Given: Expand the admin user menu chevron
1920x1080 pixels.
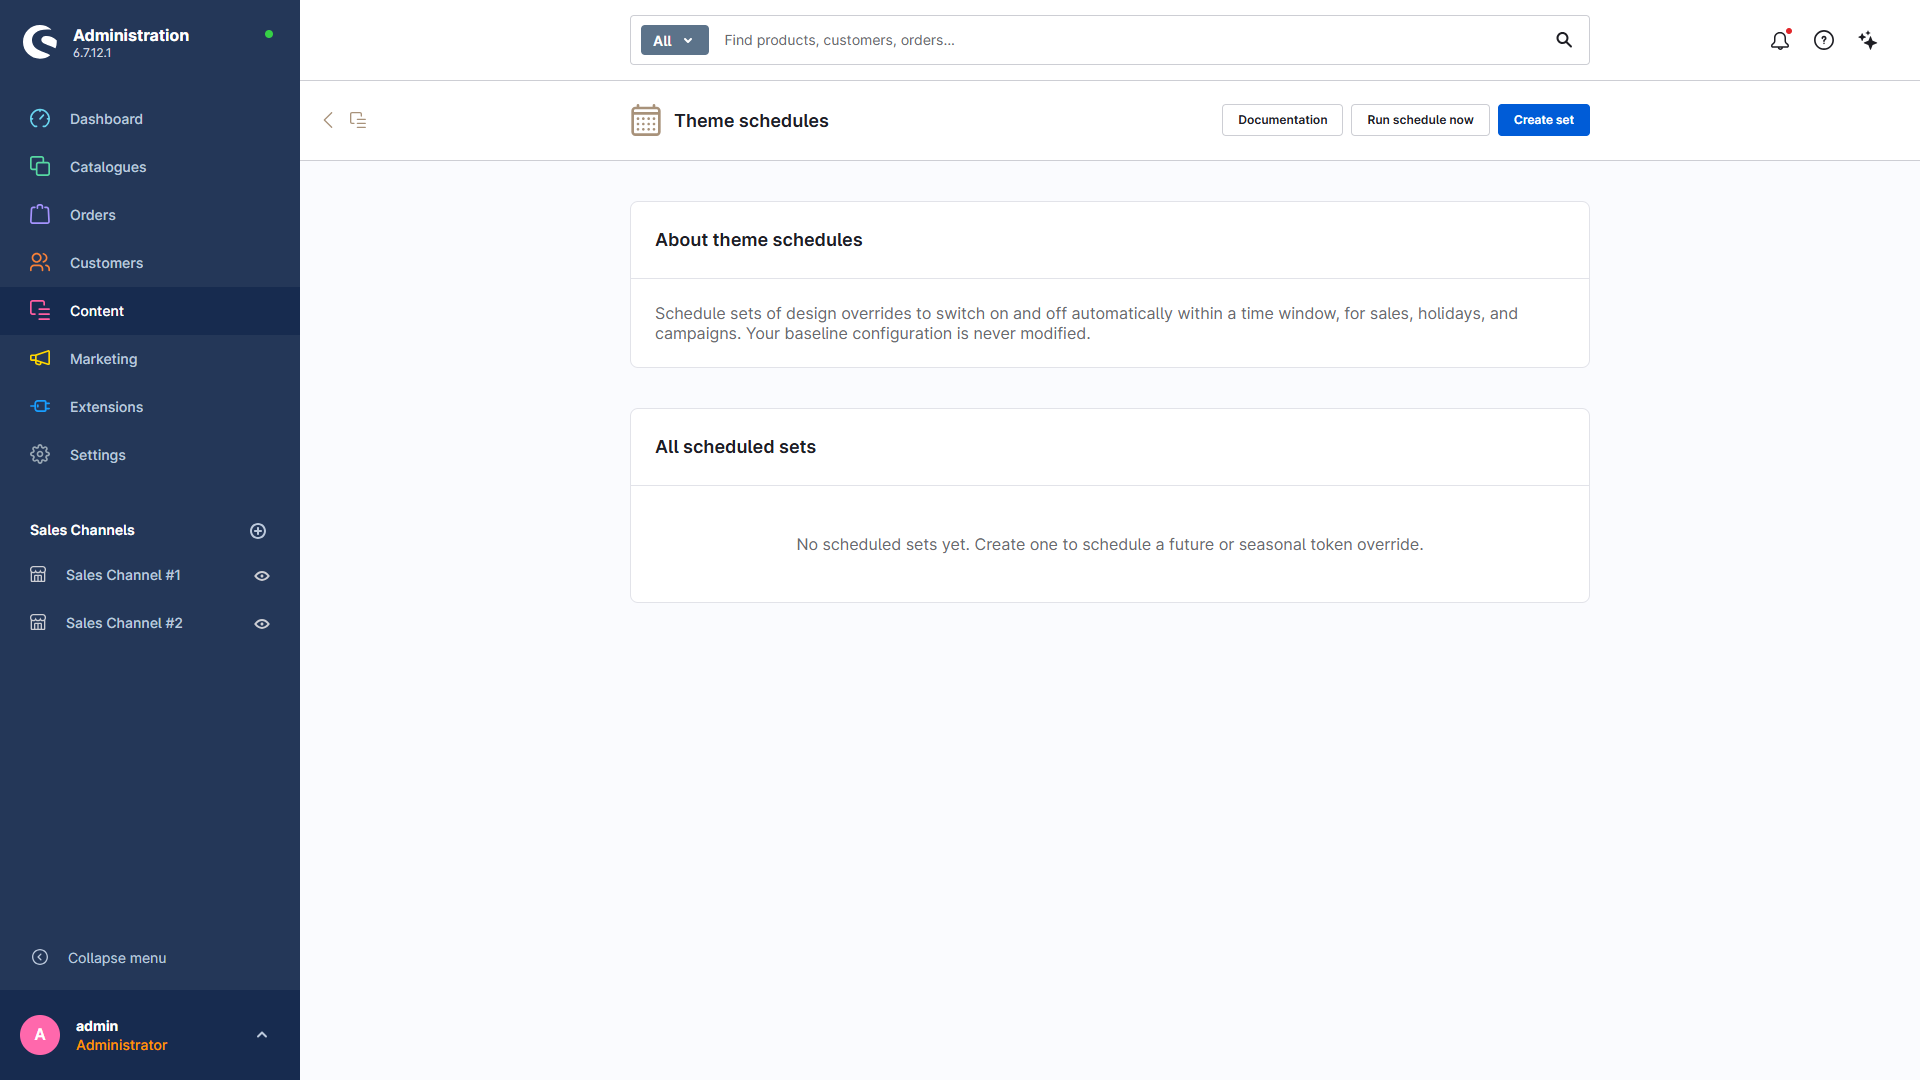Looking at the screenshot, I should pos(262,1035).
